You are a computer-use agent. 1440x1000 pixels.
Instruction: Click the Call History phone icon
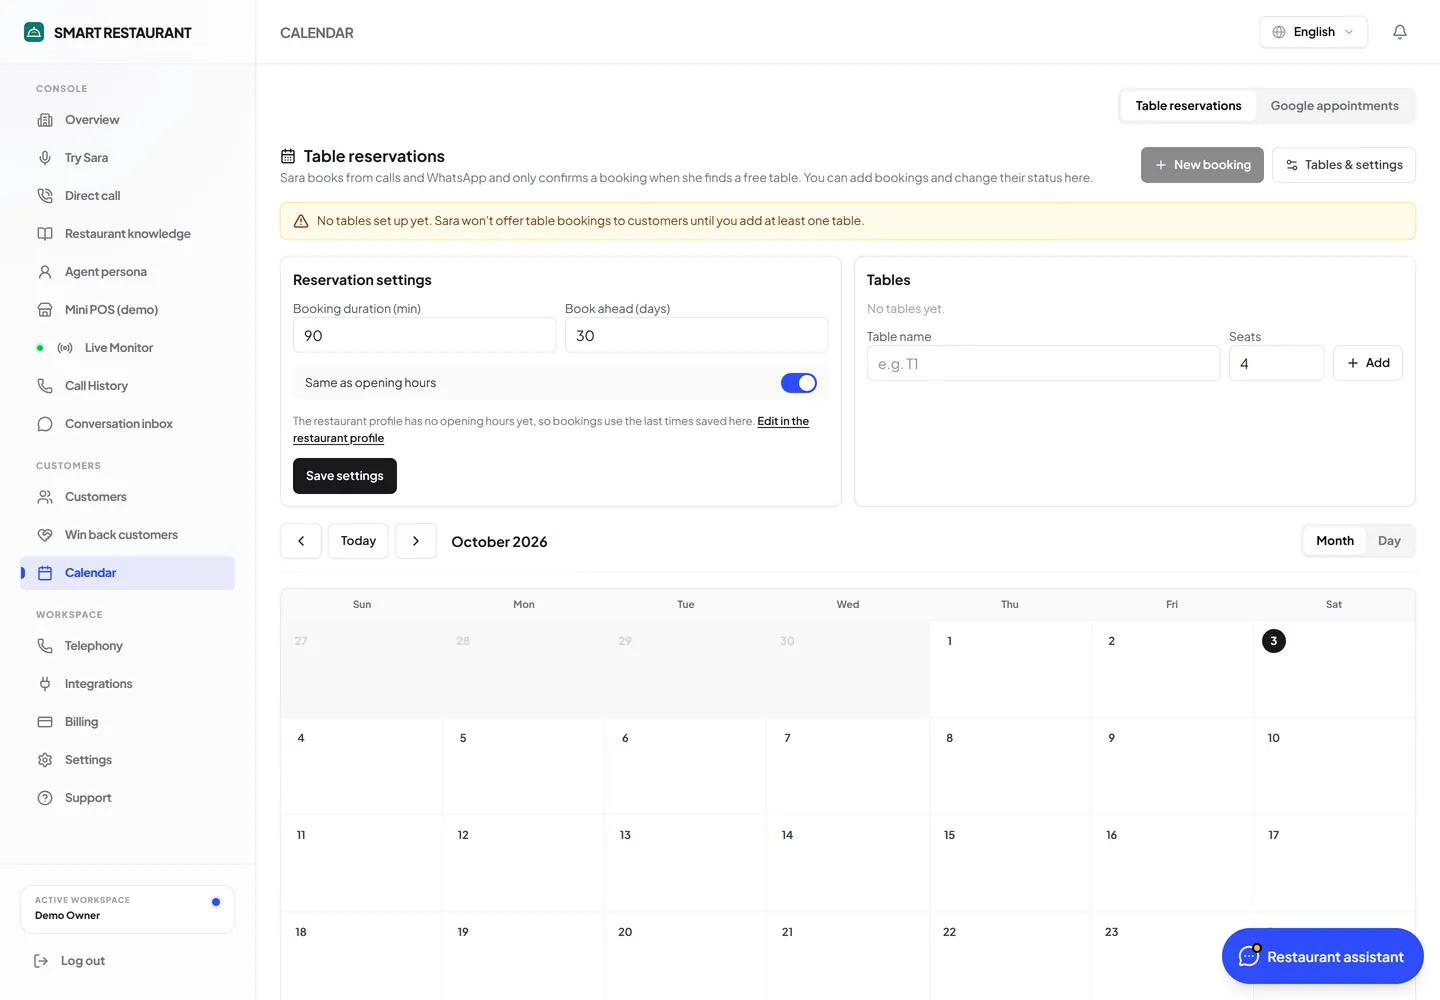coord(45,386)
